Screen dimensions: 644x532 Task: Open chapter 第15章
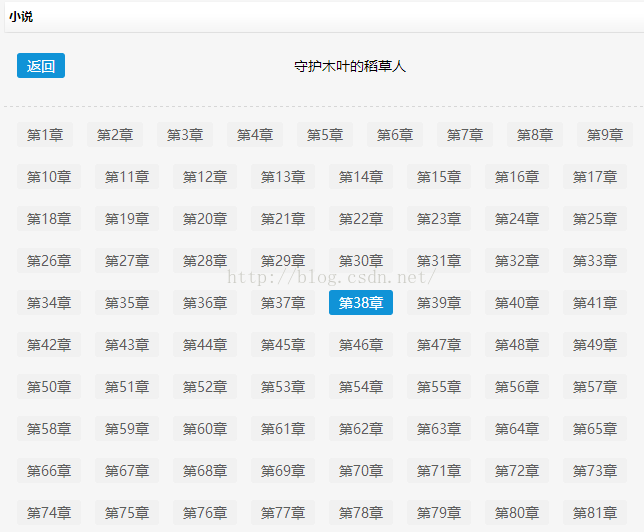pos(439,177)
